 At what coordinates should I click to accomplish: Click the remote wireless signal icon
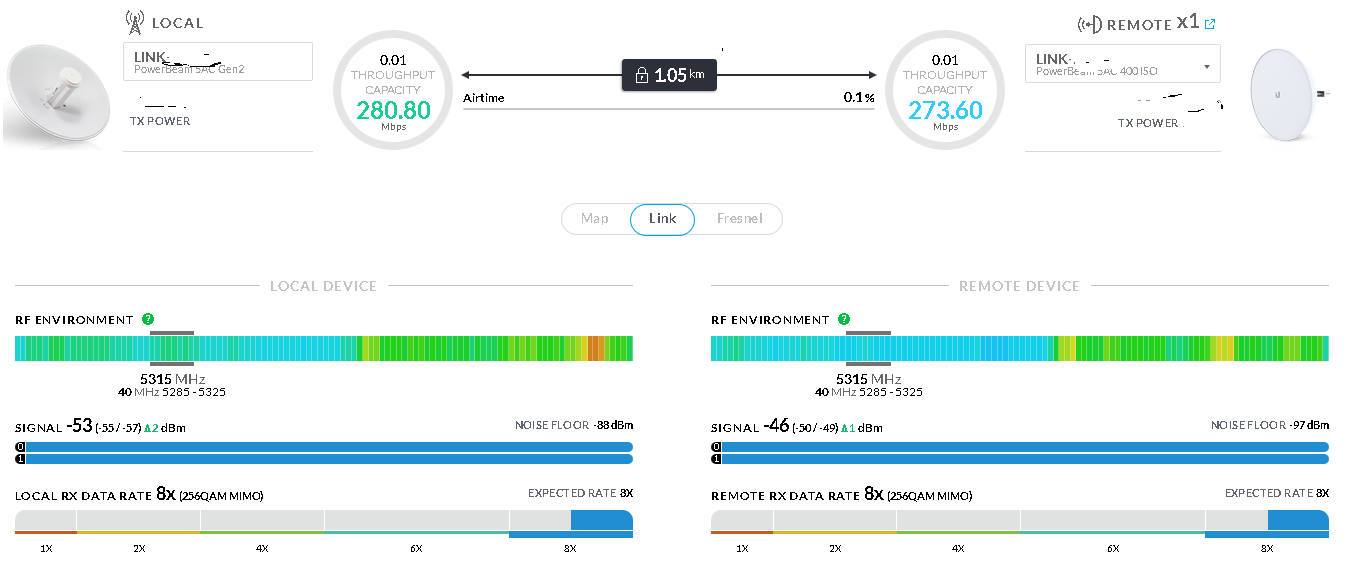[x=1089, y=24]
